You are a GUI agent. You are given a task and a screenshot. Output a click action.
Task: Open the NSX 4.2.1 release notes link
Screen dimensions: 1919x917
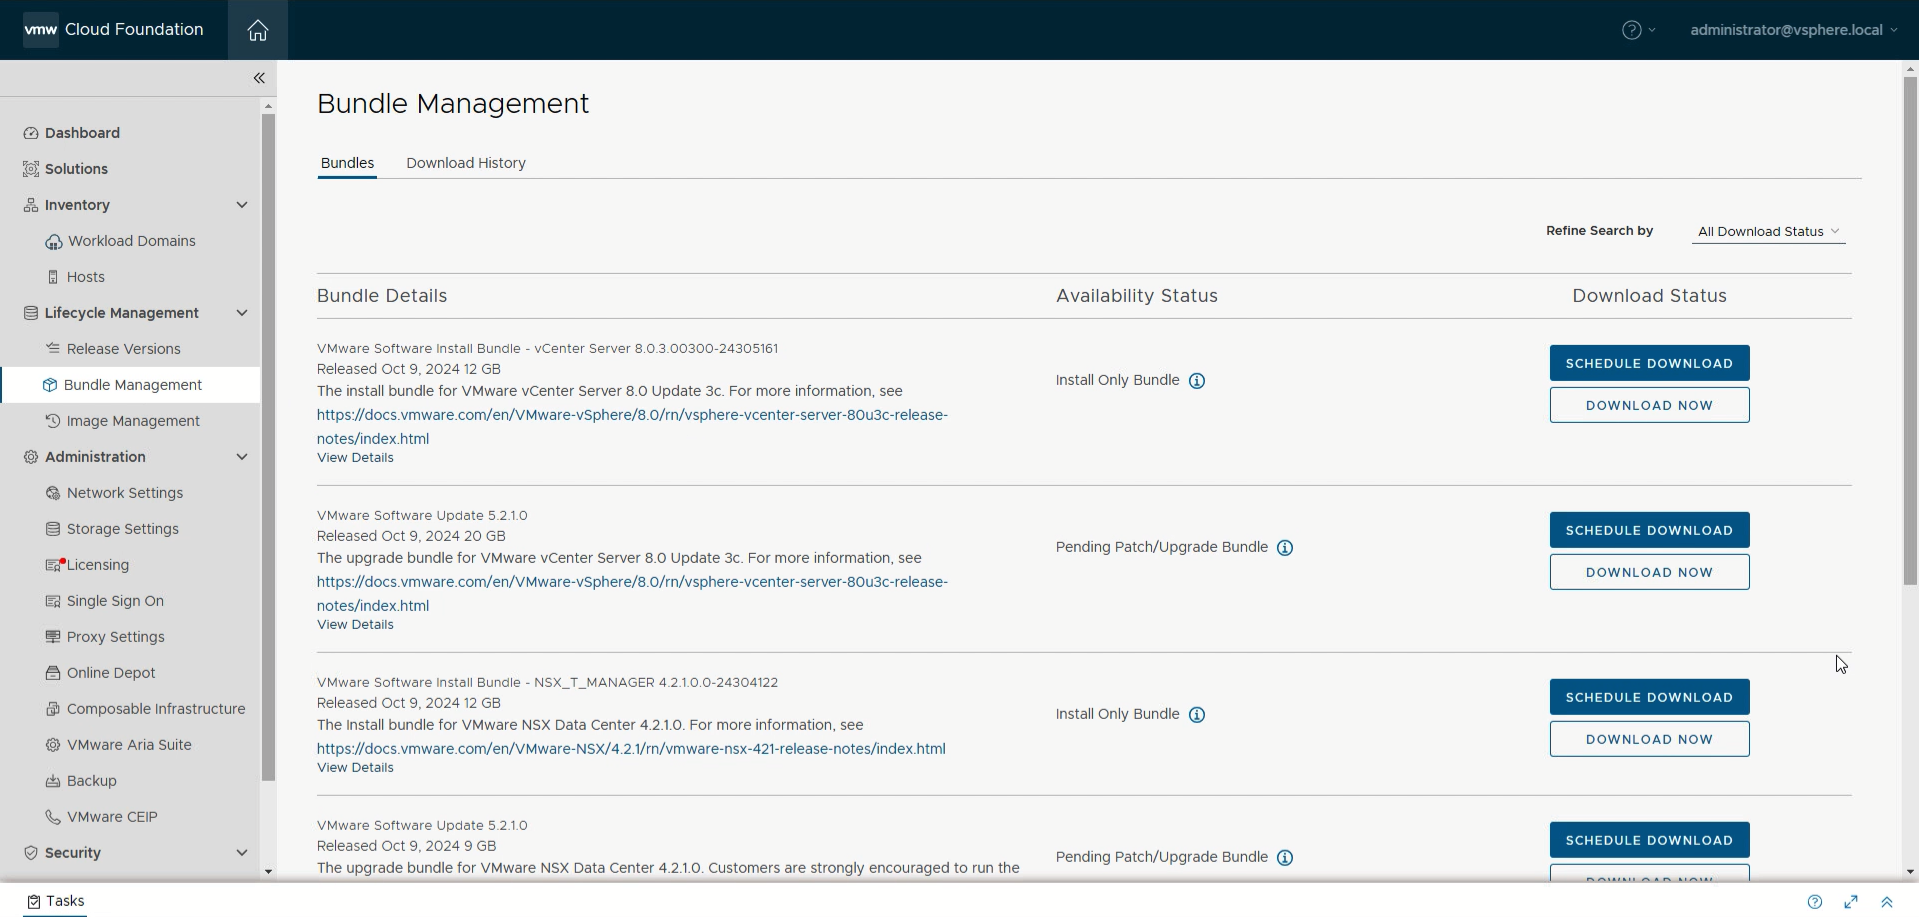pos(630,748)
